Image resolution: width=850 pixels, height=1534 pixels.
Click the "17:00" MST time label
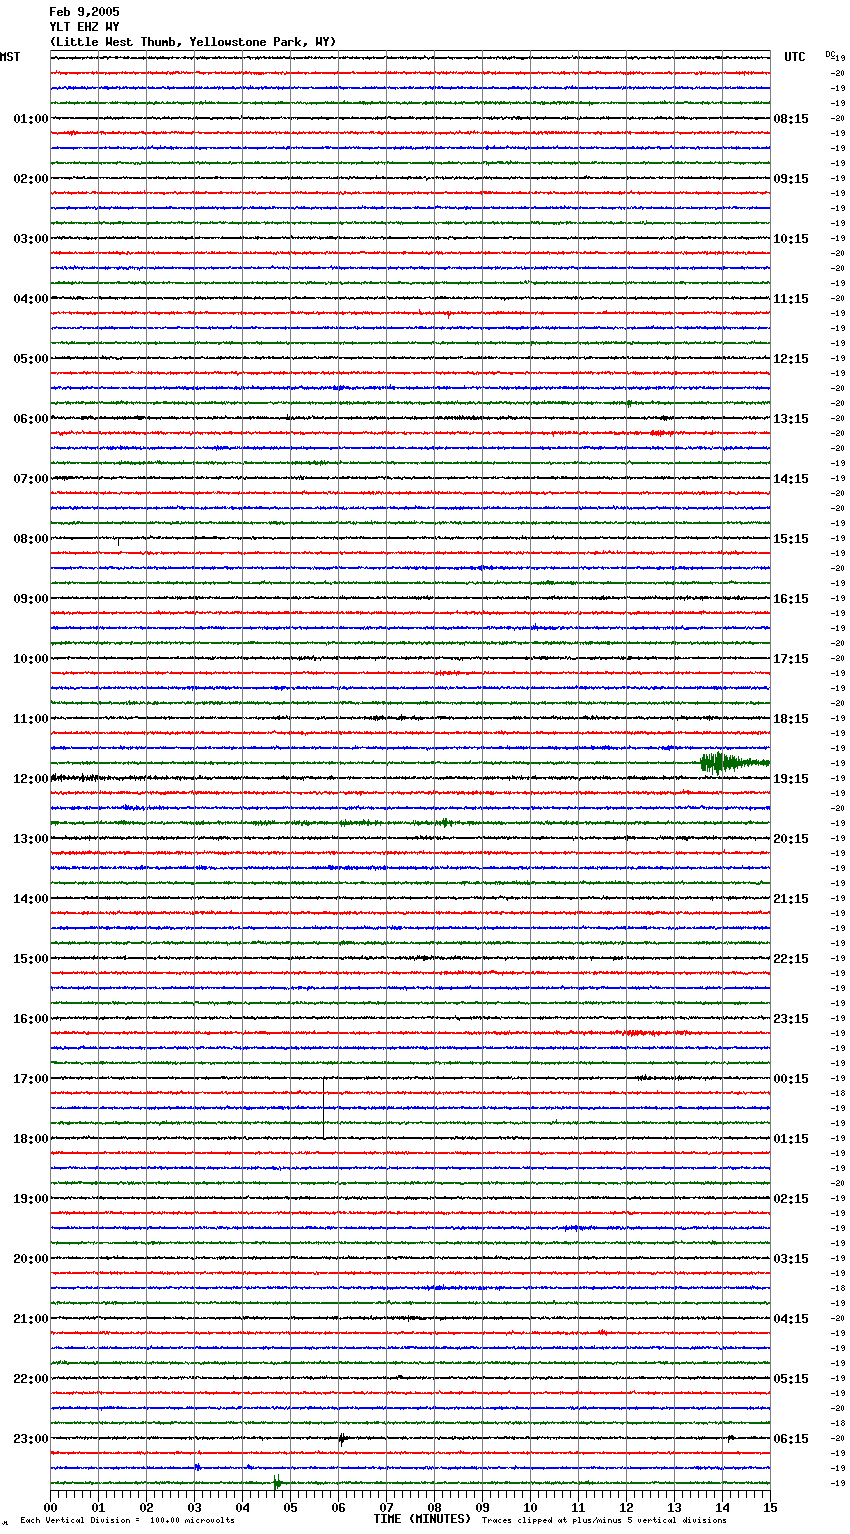[31, 1079]
